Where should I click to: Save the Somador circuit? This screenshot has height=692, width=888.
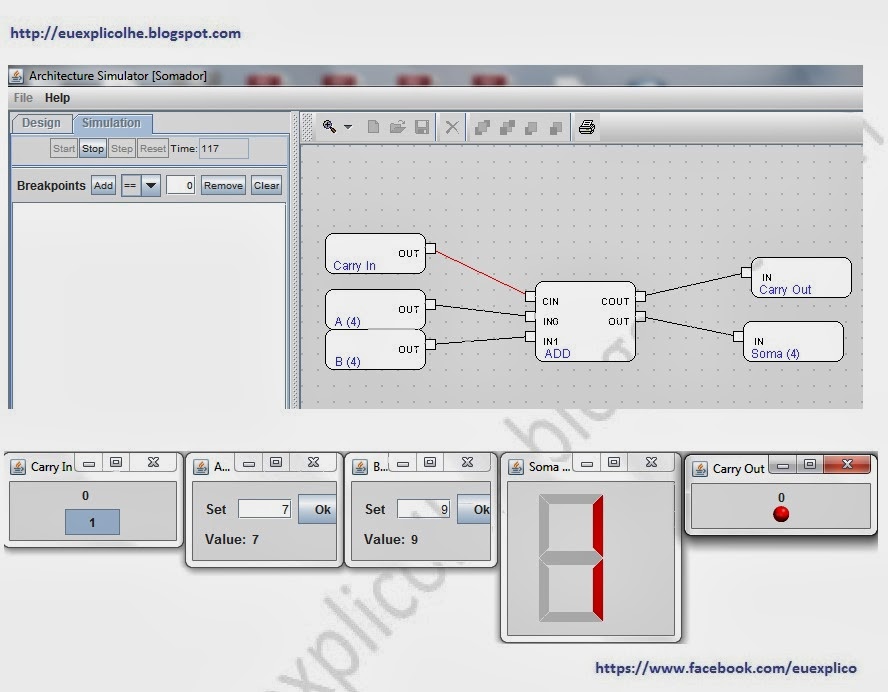click(421, 126)
